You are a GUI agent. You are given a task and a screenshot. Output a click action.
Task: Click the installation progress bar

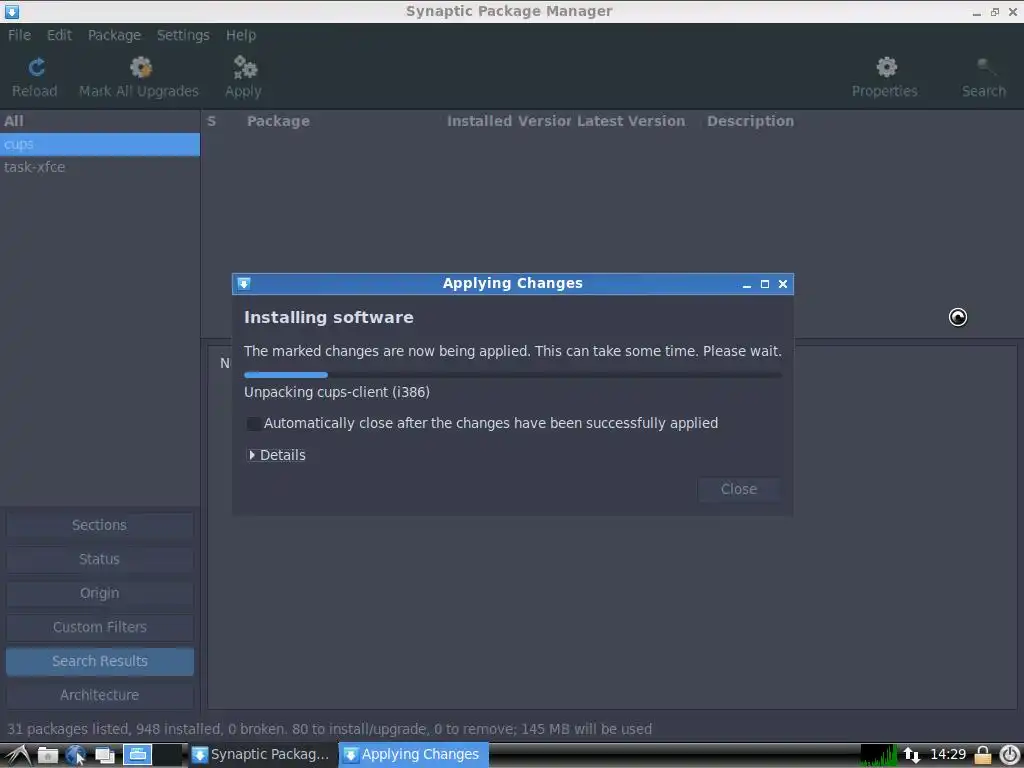point(513,375)
